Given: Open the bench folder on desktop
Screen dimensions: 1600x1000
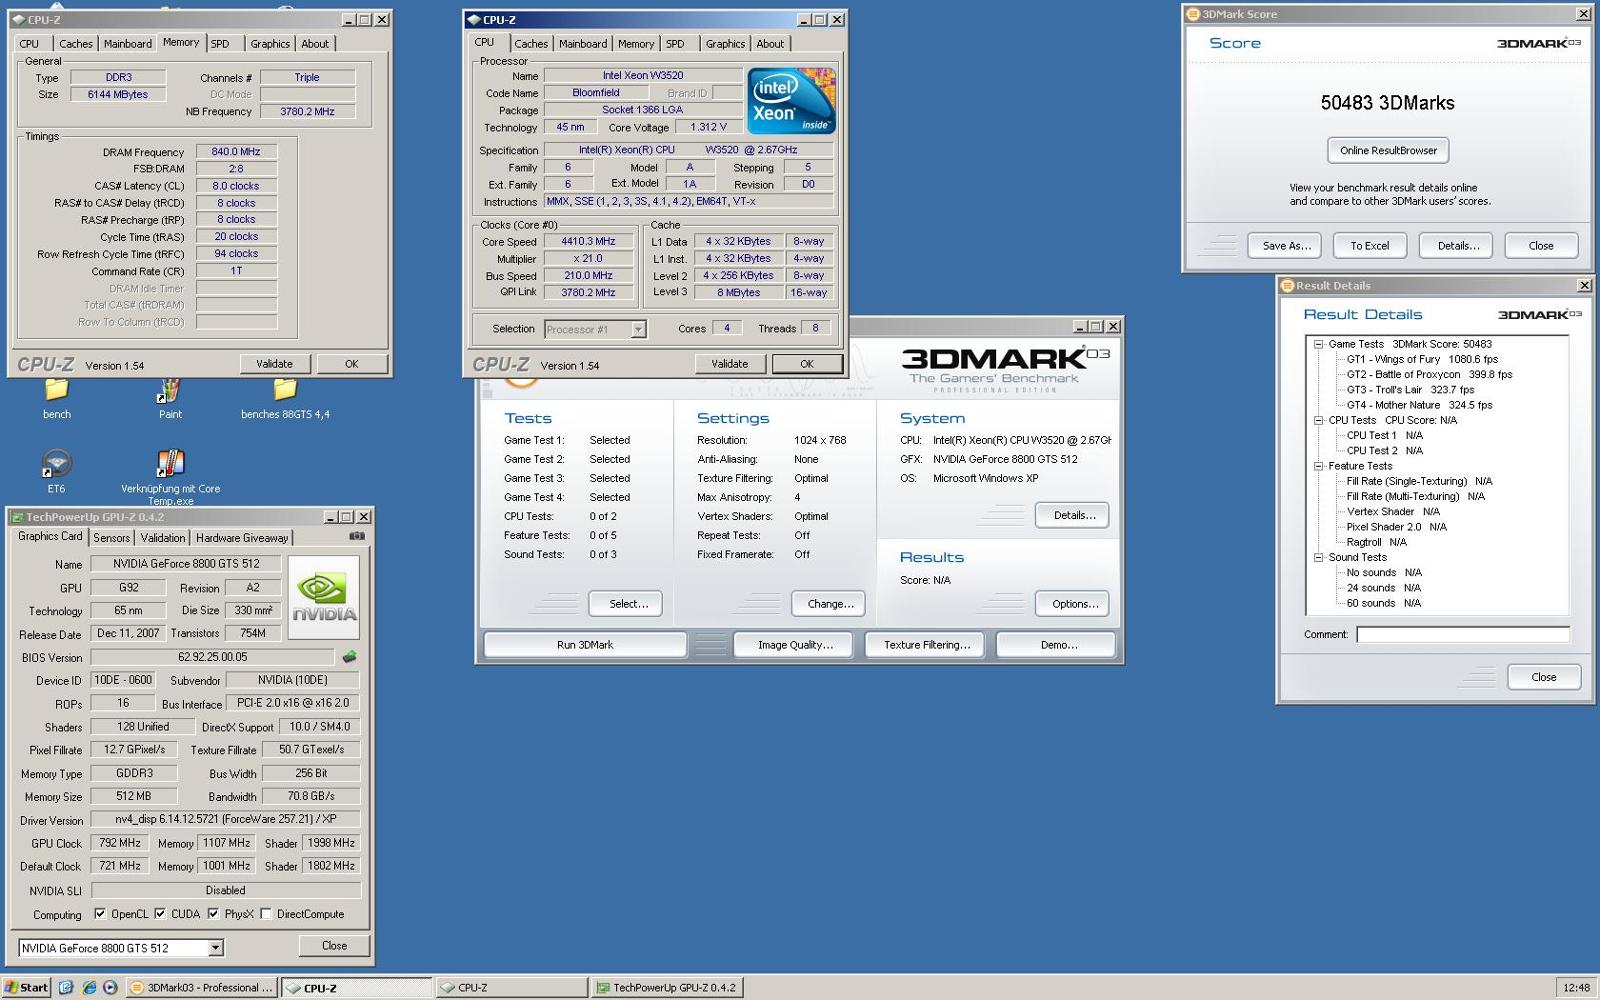Looking at the screenshot, I should pos(56,396).
